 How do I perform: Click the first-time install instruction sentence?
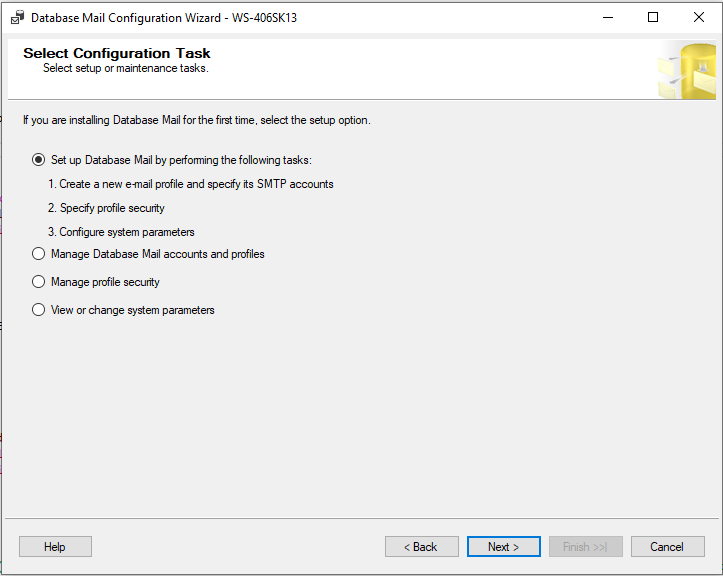click(x=197, y=120)
